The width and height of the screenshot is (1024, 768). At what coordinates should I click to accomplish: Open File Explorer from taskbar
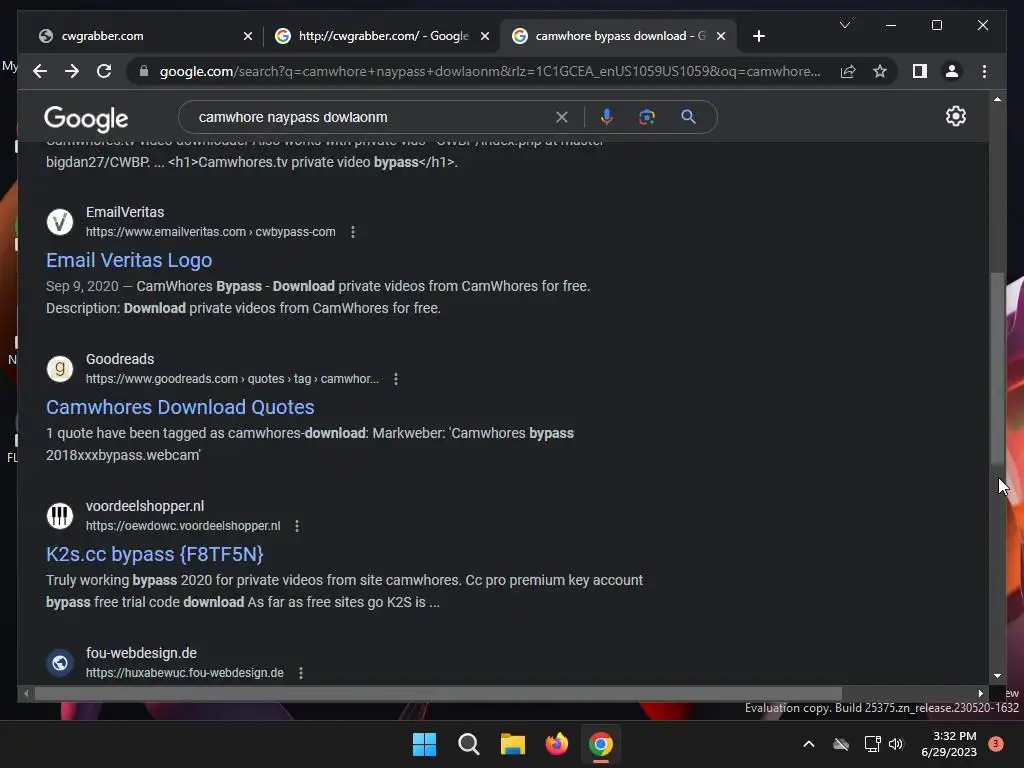[x=513, y=744]
